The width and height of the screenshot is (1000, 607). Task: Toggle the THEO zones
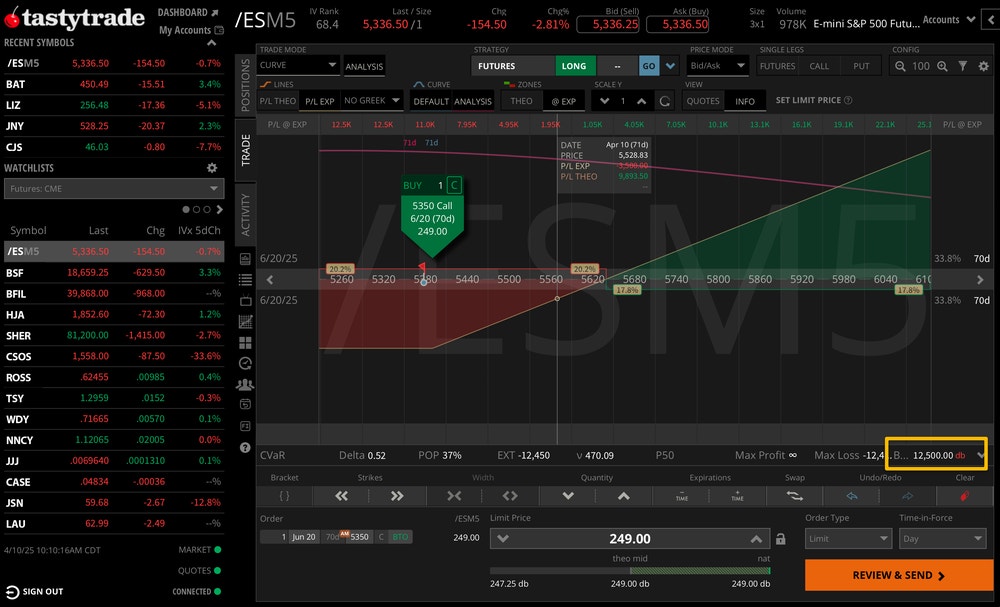coord(521,101)
